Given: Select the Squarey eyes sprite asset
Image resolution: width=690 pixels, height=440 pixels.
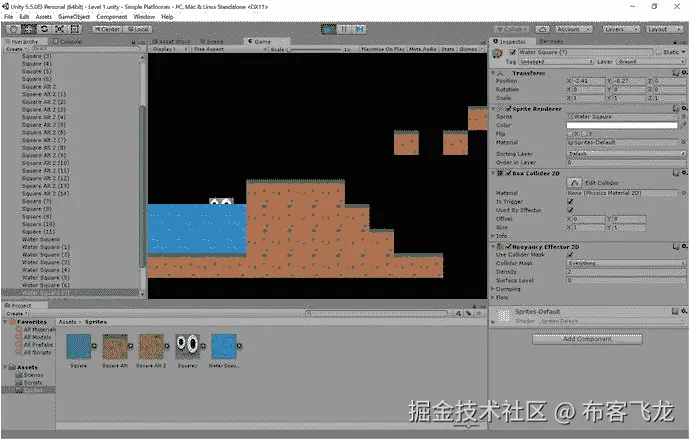Looking at the screenshot, I should [187, 347].
